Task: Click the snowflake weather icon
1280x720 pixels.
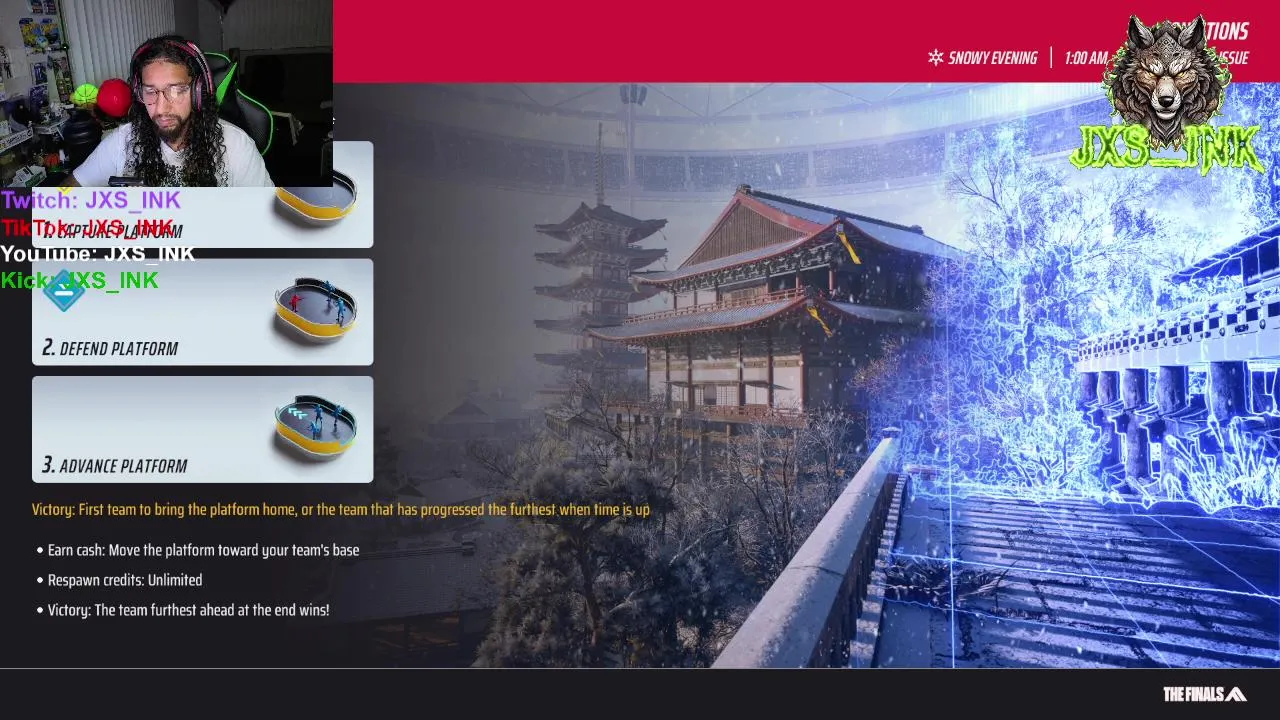Action: pos(935,58)
